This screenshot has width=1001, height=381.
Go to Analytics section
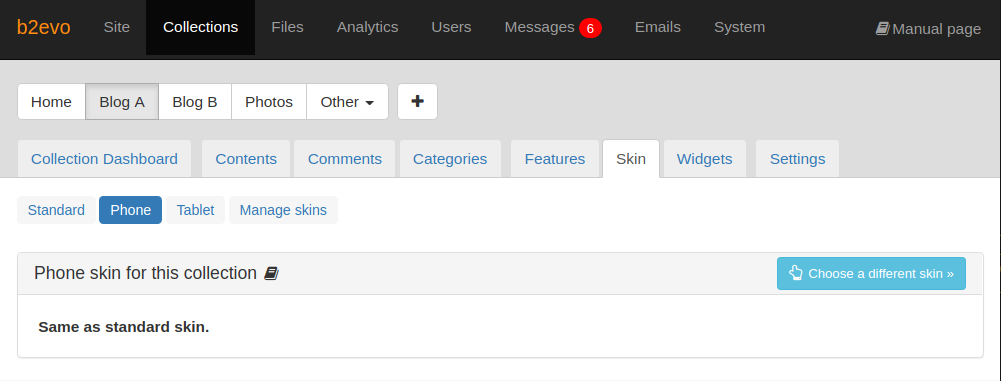click(x=368, y=27)
